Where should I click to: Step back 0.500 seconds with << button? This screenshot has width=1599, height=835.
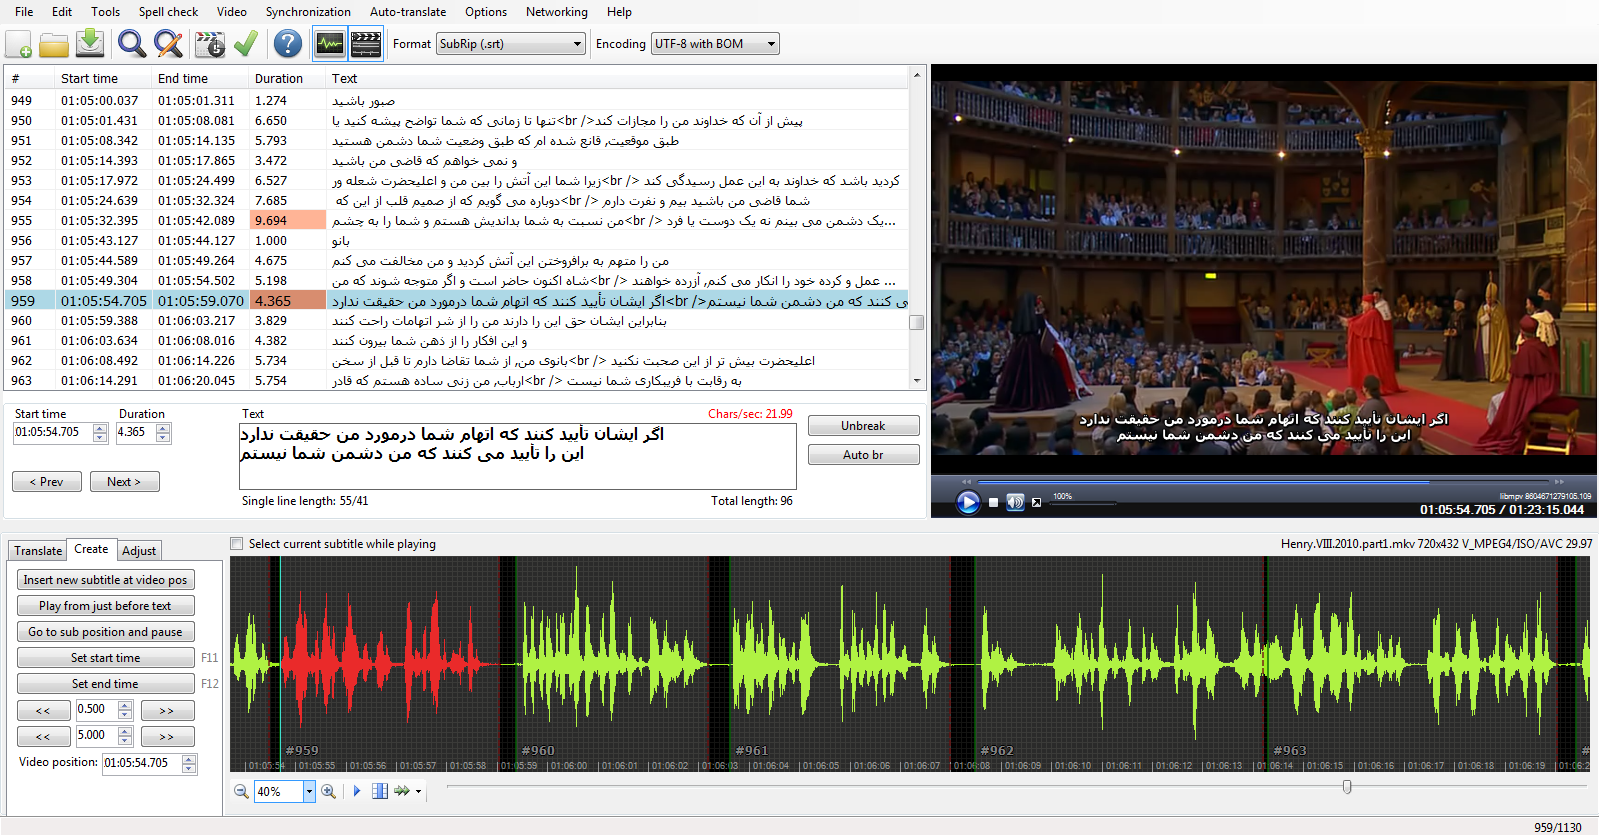pyautogui.click(x=43, y=710)
